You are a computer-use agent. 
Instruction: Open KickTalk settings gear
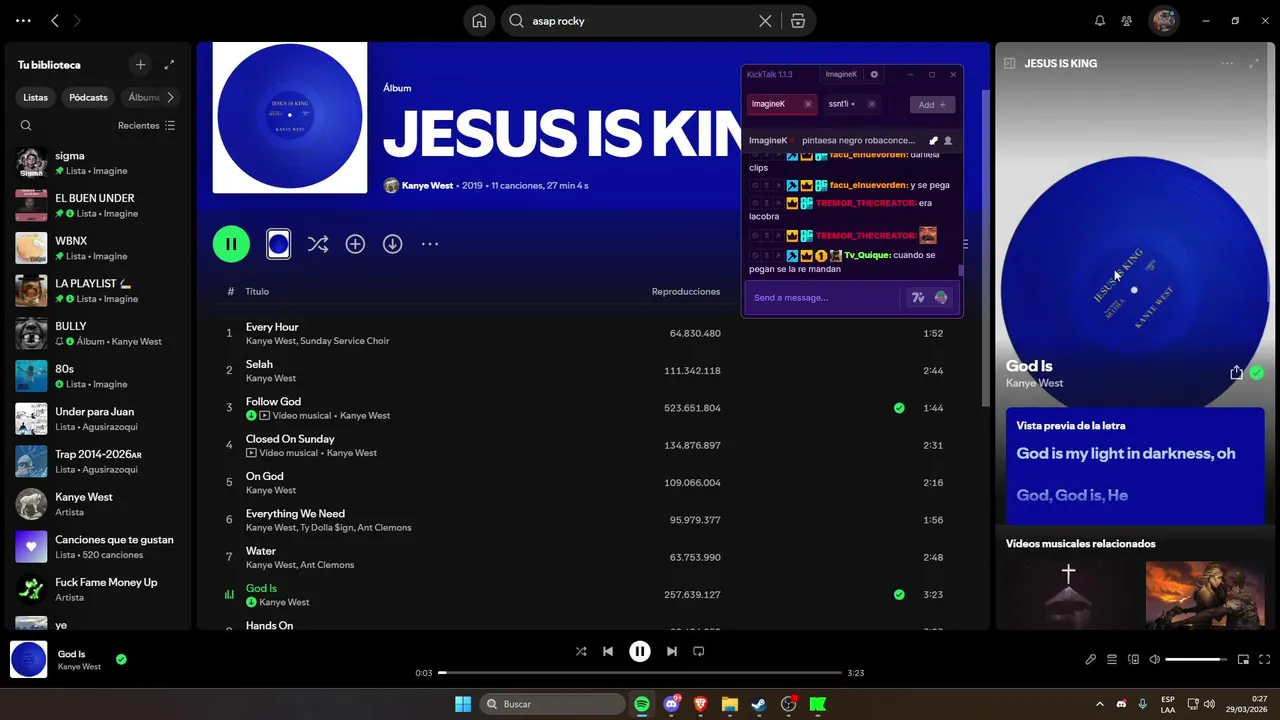[874, 74]
